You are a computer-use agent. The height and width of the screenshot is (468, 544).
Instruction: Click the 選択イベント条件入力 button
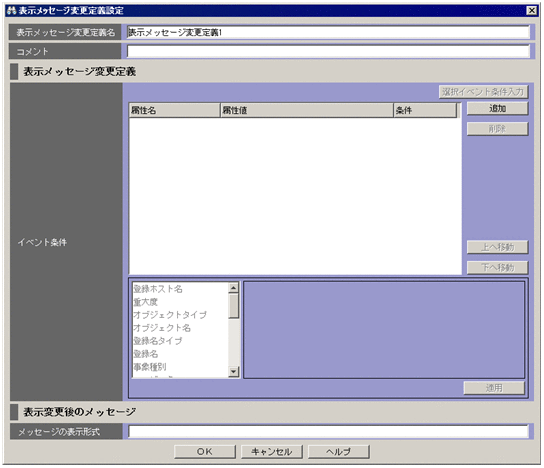483,92
